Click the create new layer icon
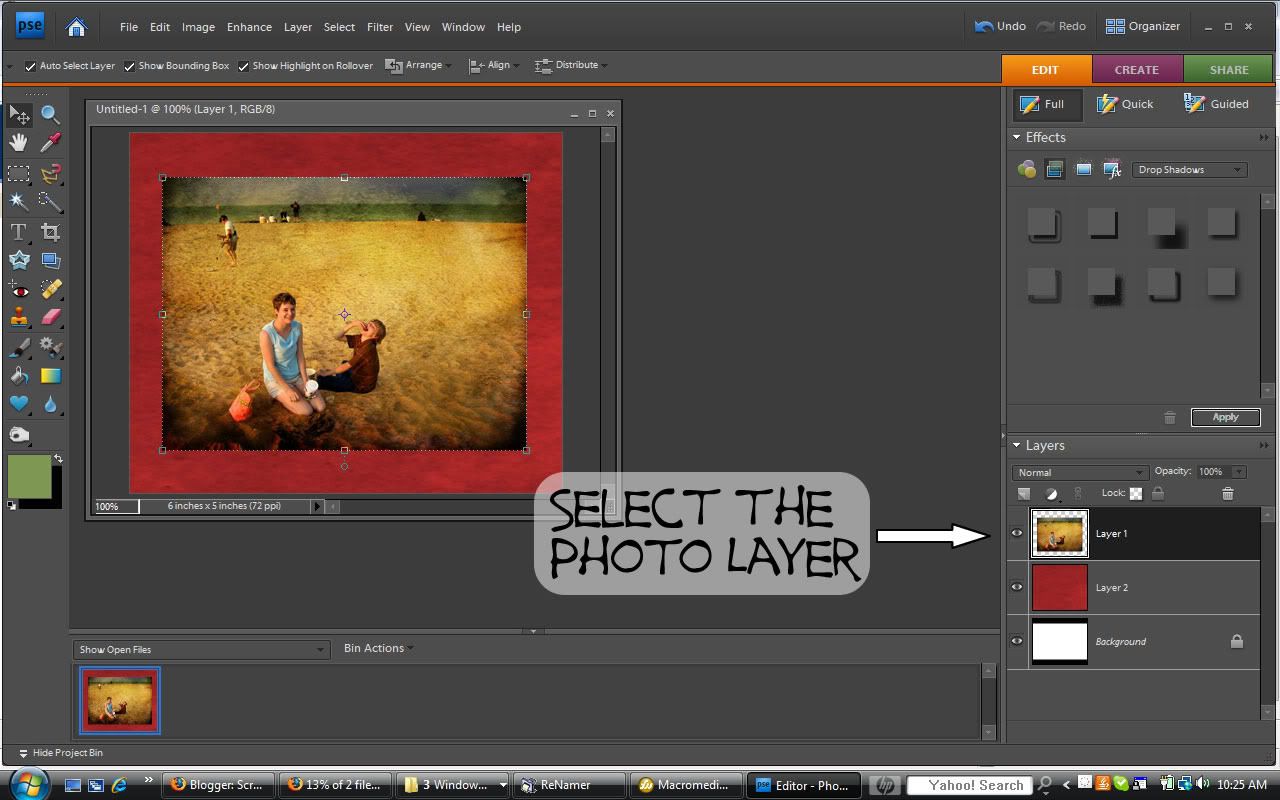Viewport: 1280px width, 800px height. click(x=1024, y=494)
